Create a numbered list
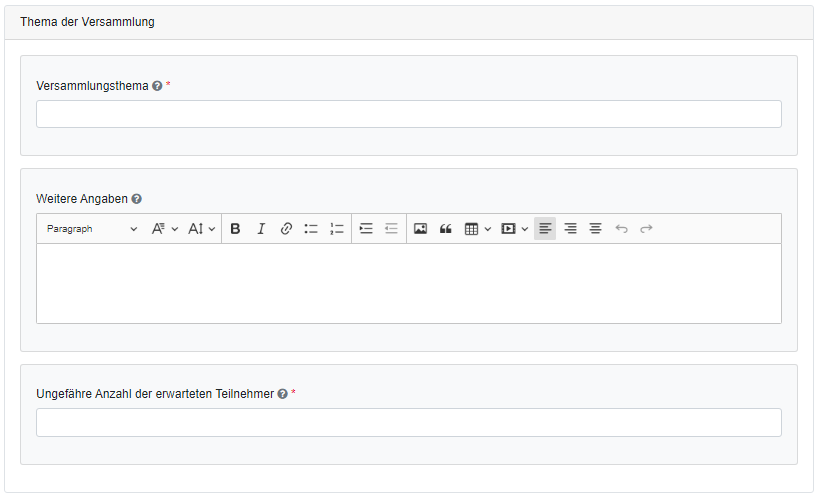 click(337, 229)
